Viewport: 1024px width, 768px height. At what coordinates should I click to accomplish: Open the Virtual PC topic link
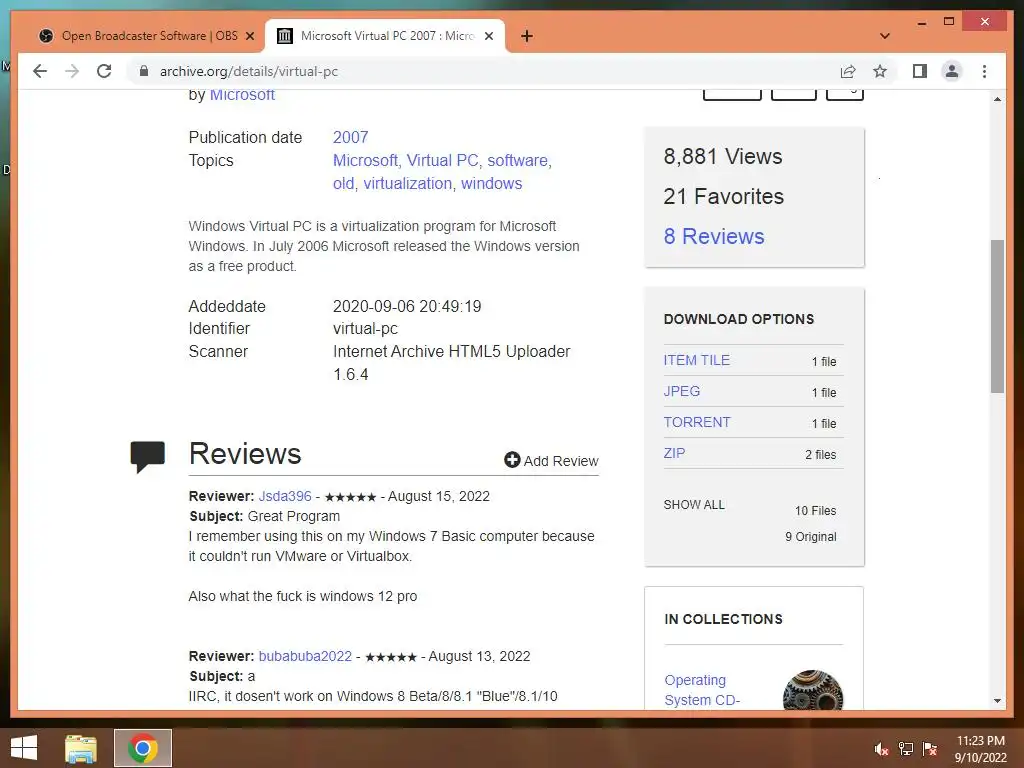tap(442, 160)
